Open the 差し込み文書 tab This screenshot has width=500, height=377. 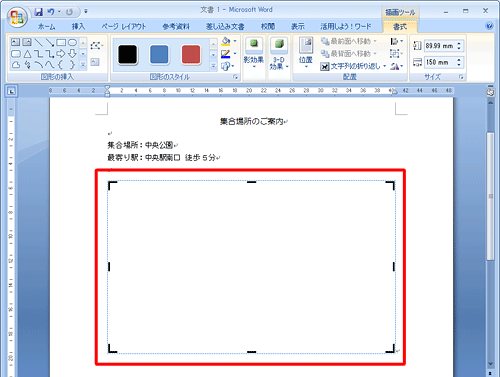point(225,27)
